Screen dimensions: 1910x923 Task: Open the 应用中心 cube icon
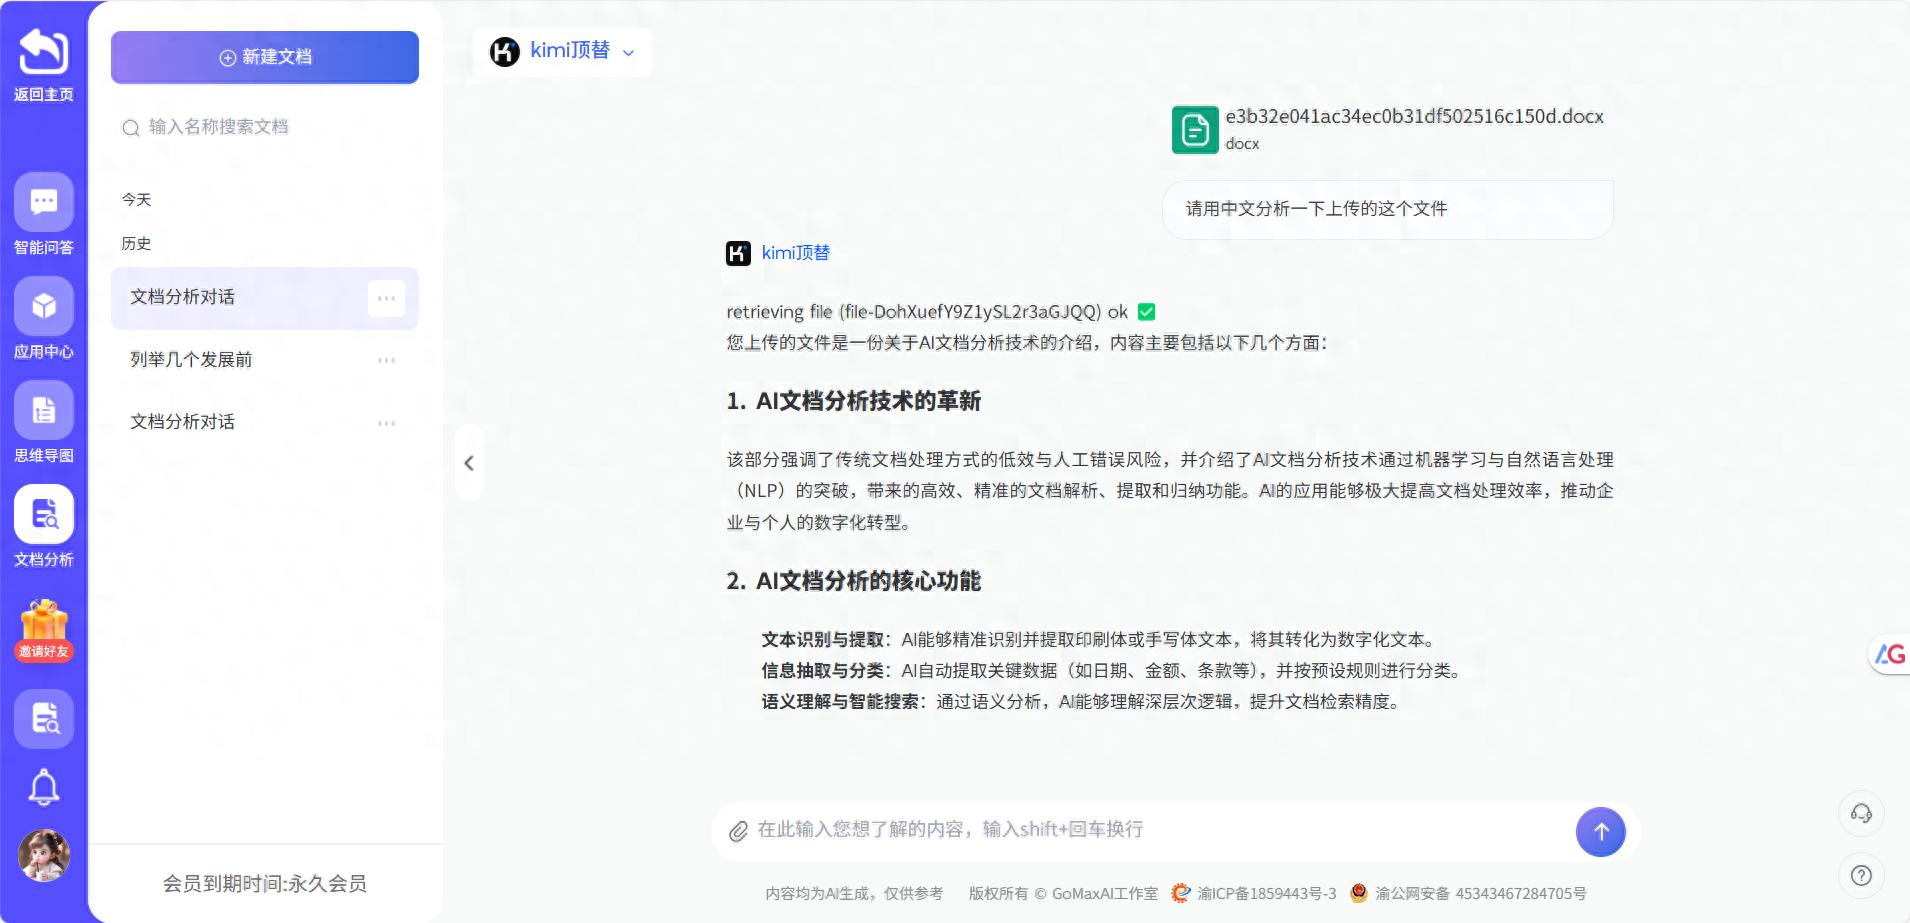[43, 306]
